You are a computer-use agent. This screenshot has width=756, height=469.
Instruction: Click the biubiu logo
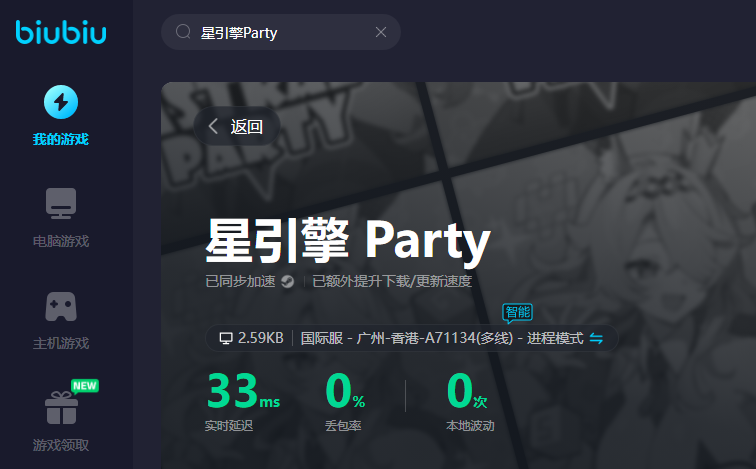point(61,32)
